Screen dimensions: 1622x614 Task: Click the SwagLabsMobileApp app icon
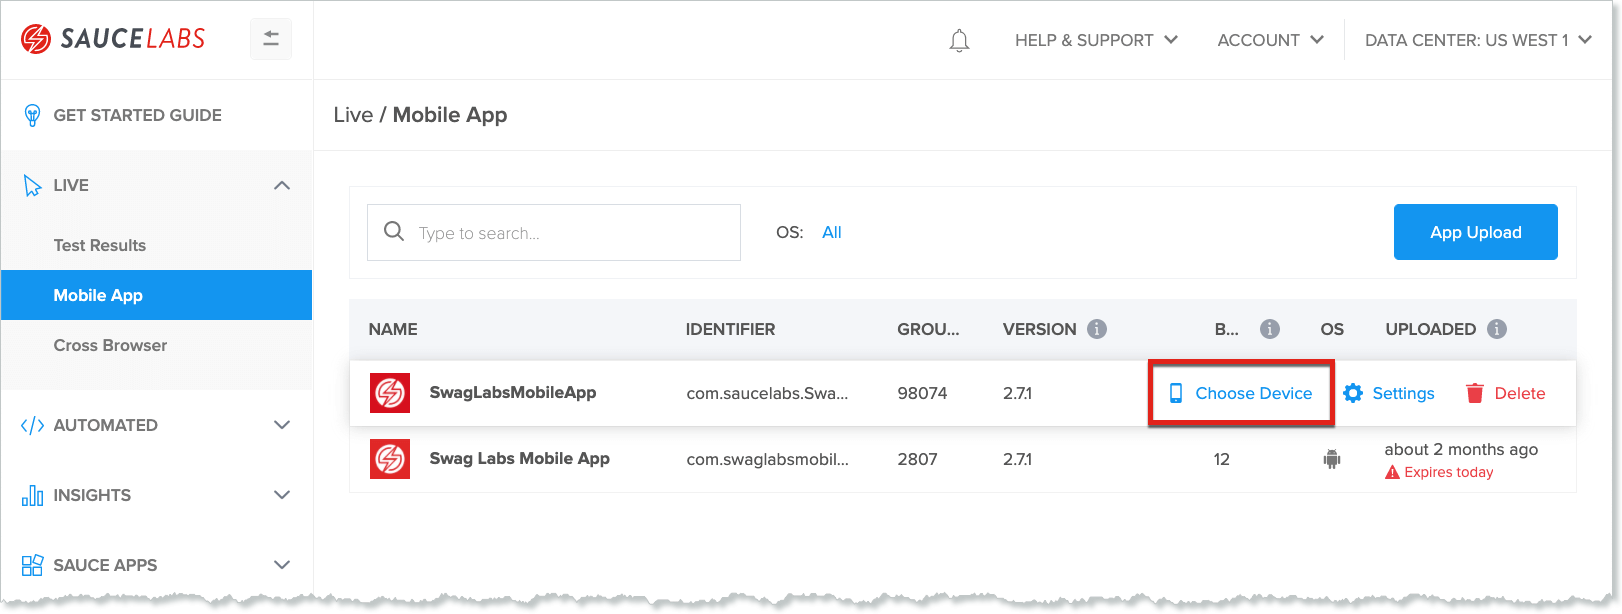click(x=390, y=393)
